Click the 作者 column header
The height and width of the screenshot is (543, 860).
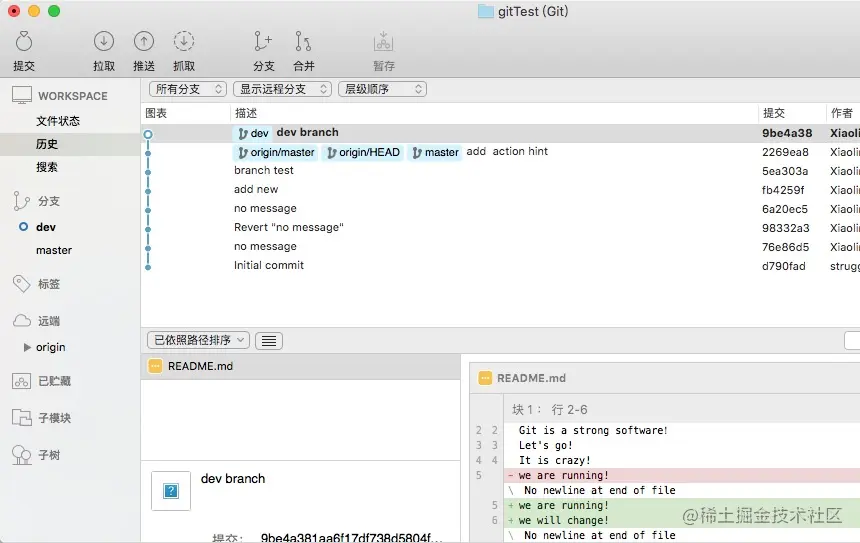[x=842, y=113]
